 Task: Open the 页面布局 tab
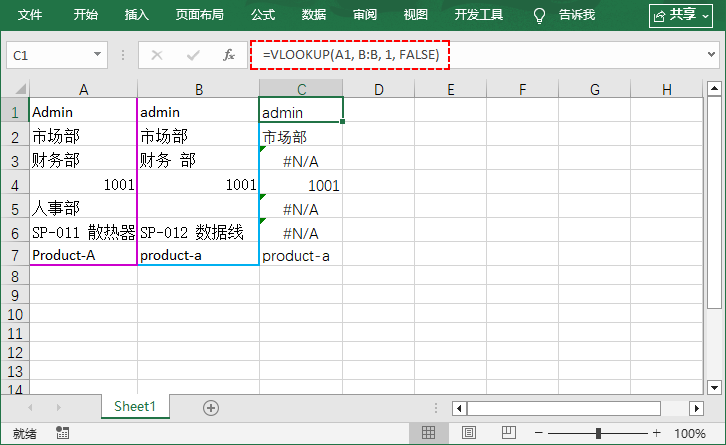[x=200, y=15]
